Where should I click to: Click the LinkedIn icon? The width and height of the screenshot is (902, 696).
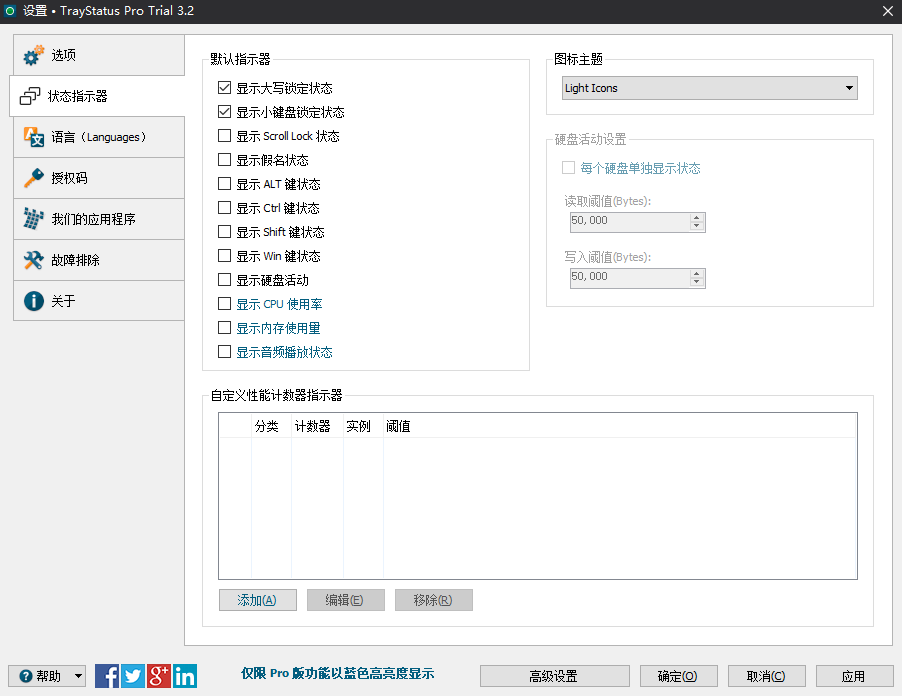(185, 676)
